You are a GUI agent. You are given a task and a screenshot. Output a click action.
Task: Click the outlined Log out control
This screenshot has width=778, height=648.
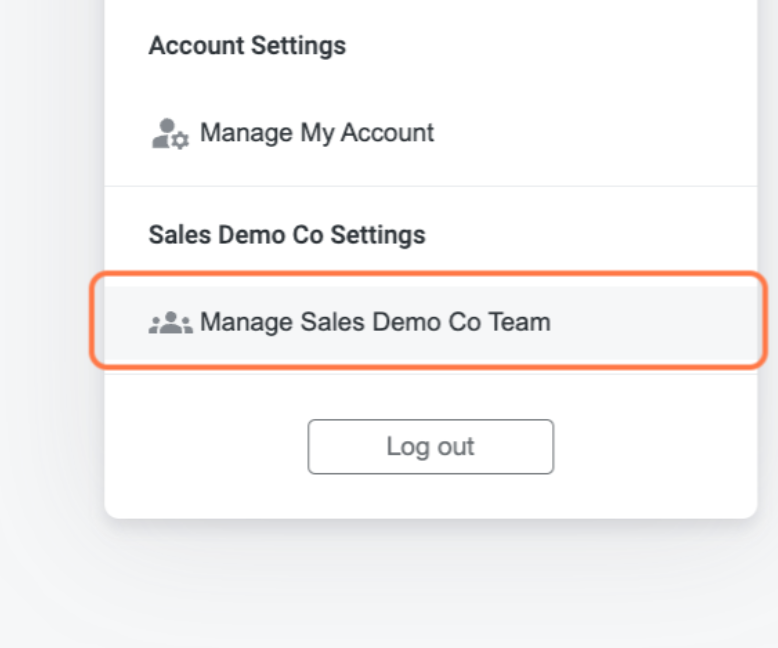[x=430, y=446]
